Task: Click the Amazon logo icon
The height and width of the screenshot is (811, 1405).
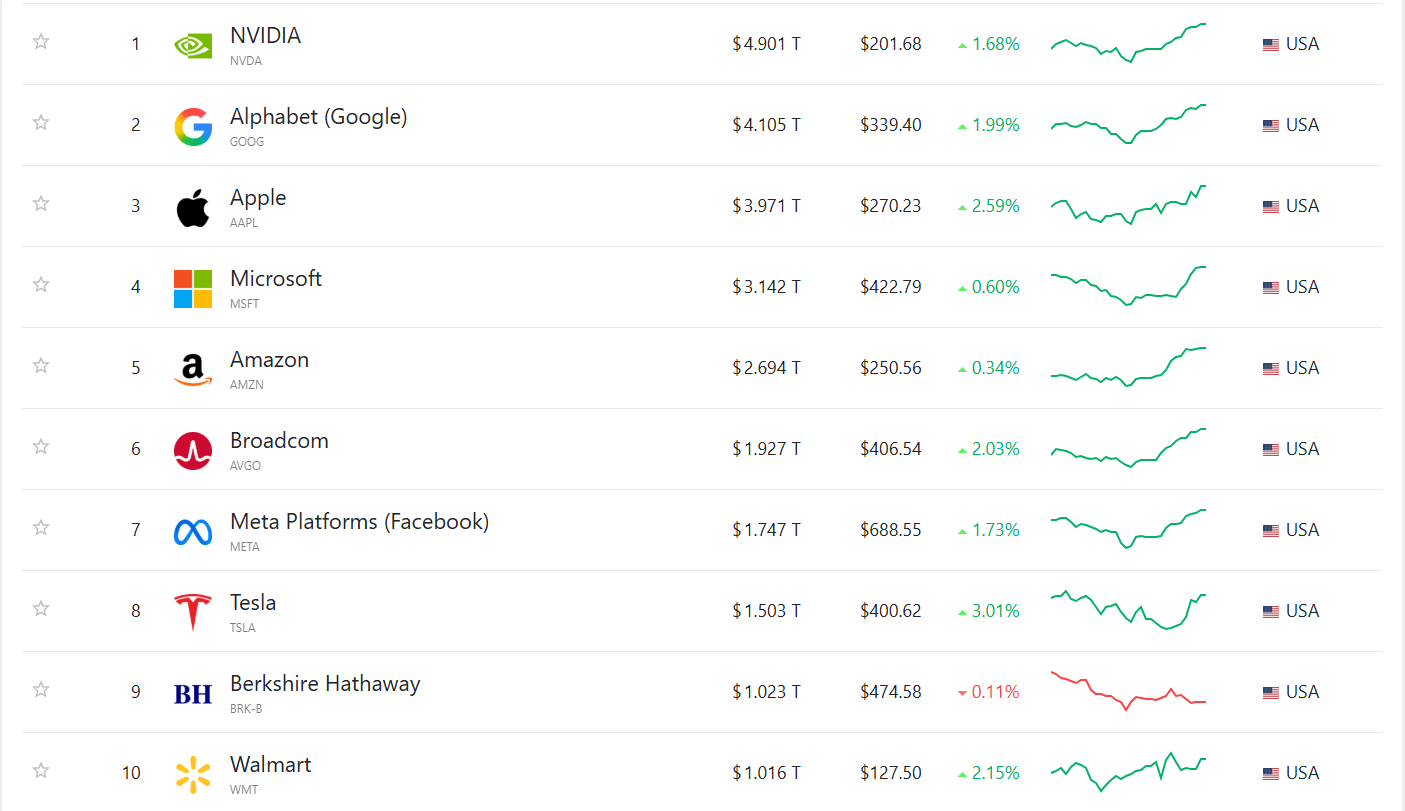Action: pyautogui.click(x=193, y=369)
